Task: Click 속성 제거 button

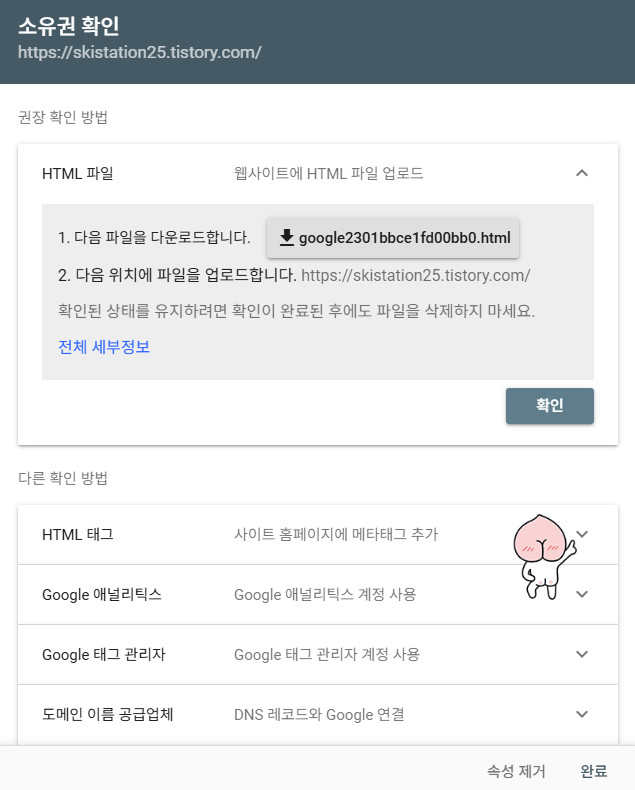Action: 516,771
